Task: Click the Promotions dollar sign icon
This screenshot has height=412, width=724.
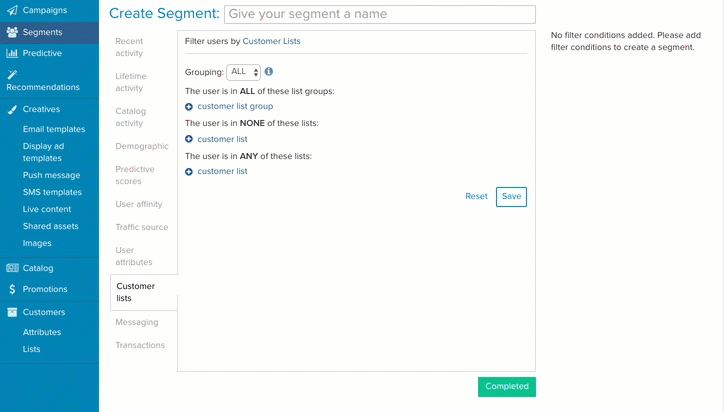Action: pos(12,289)
